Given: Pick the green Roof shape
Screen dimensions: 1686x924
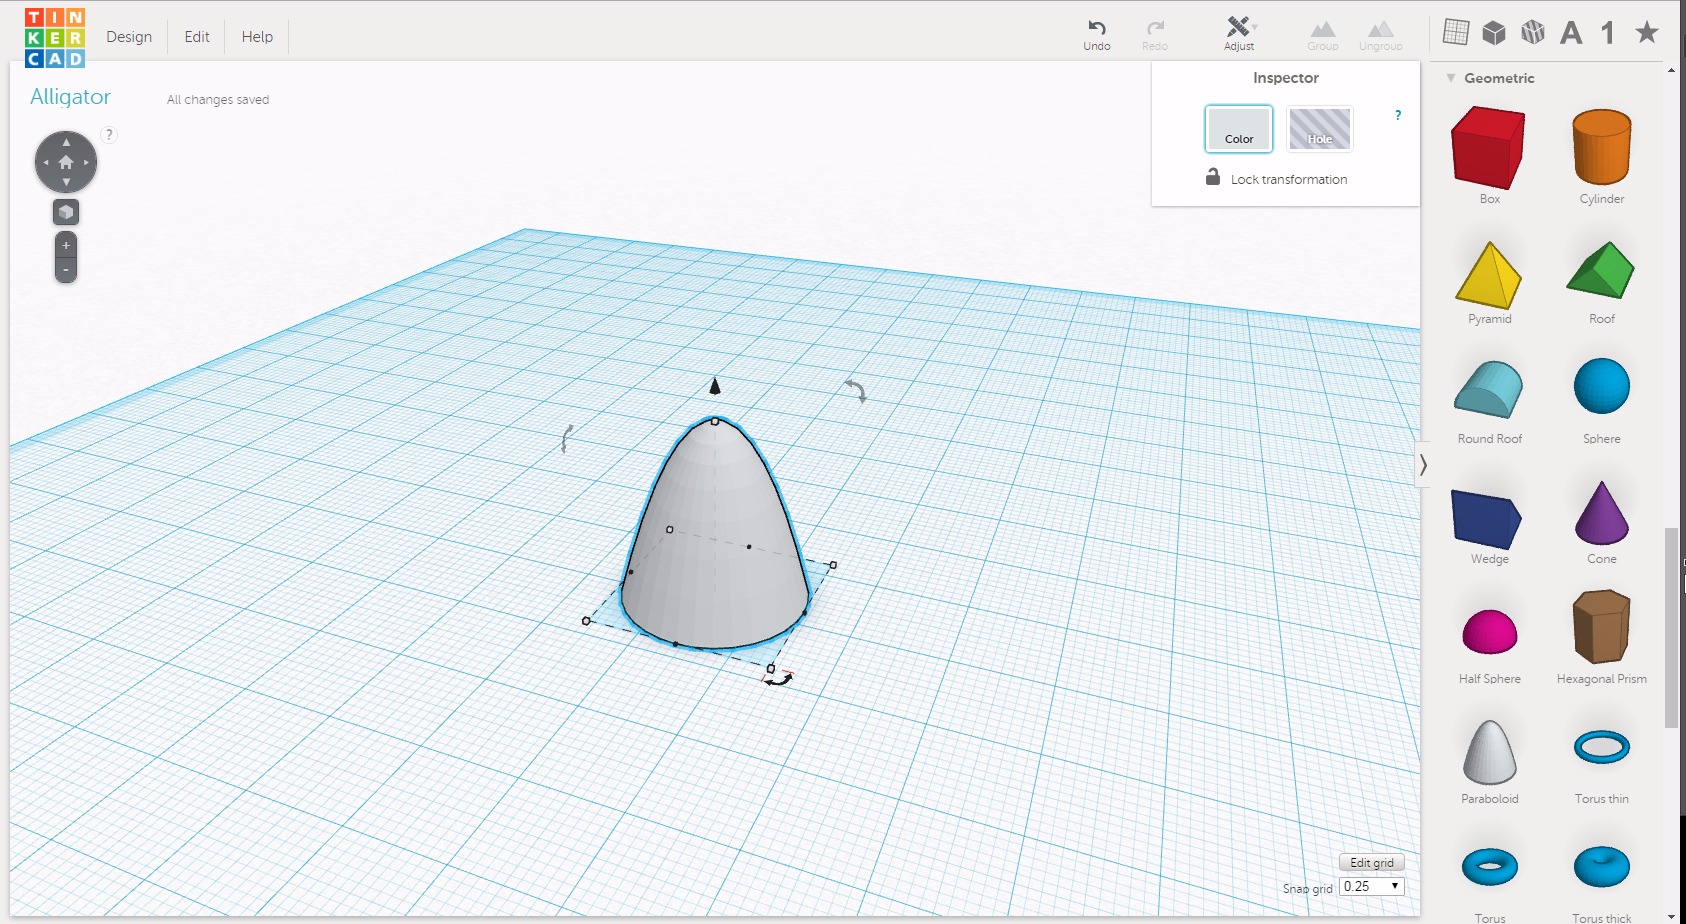Looking at the screenshot, I should (x=1601, y=270).
